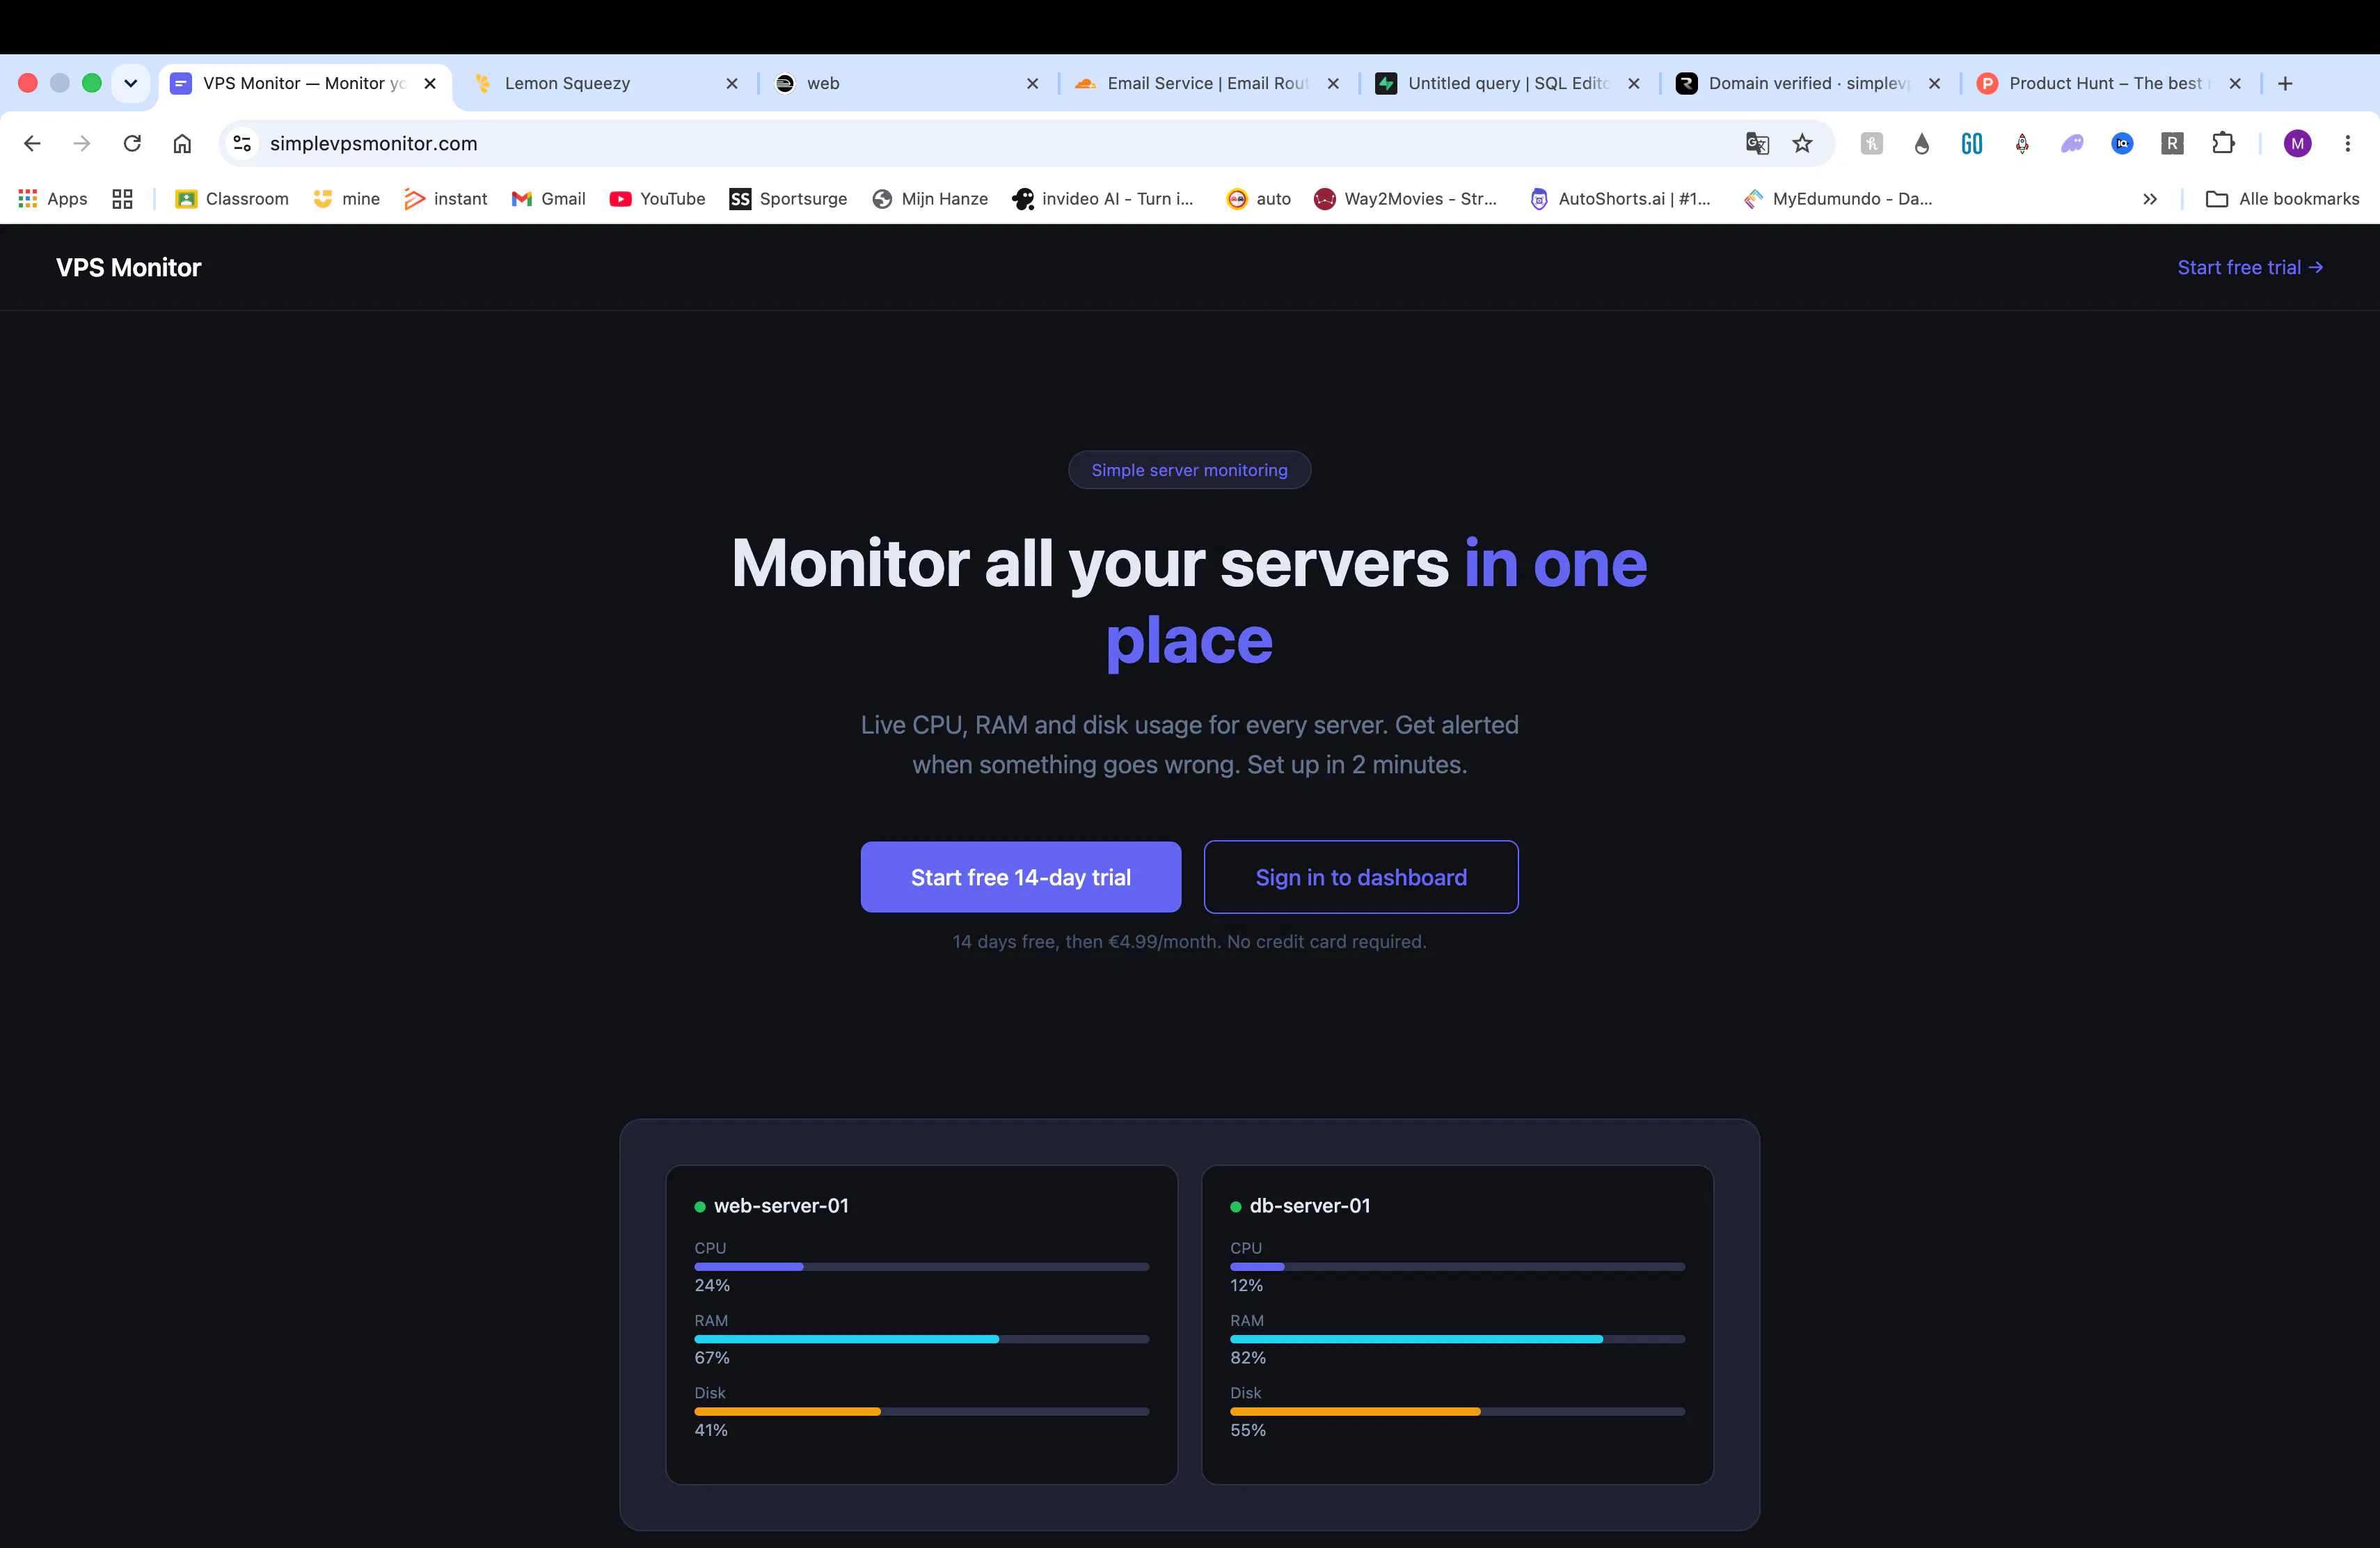
Task: Click the blue GO extension icon
Action: click(1972, 143)
